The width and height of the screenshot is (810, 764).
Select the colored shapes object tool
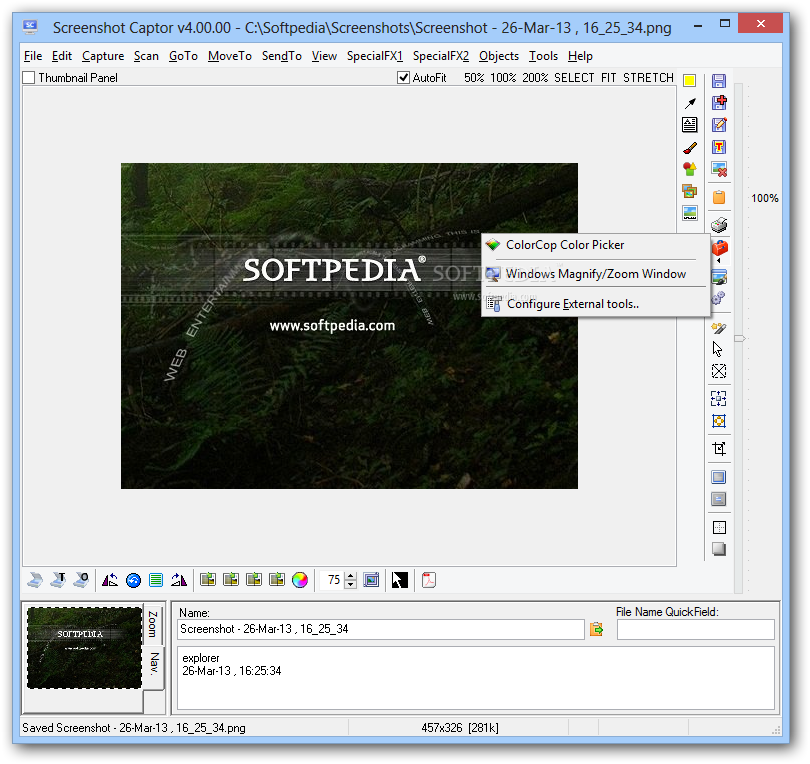(x=690, y=169)
